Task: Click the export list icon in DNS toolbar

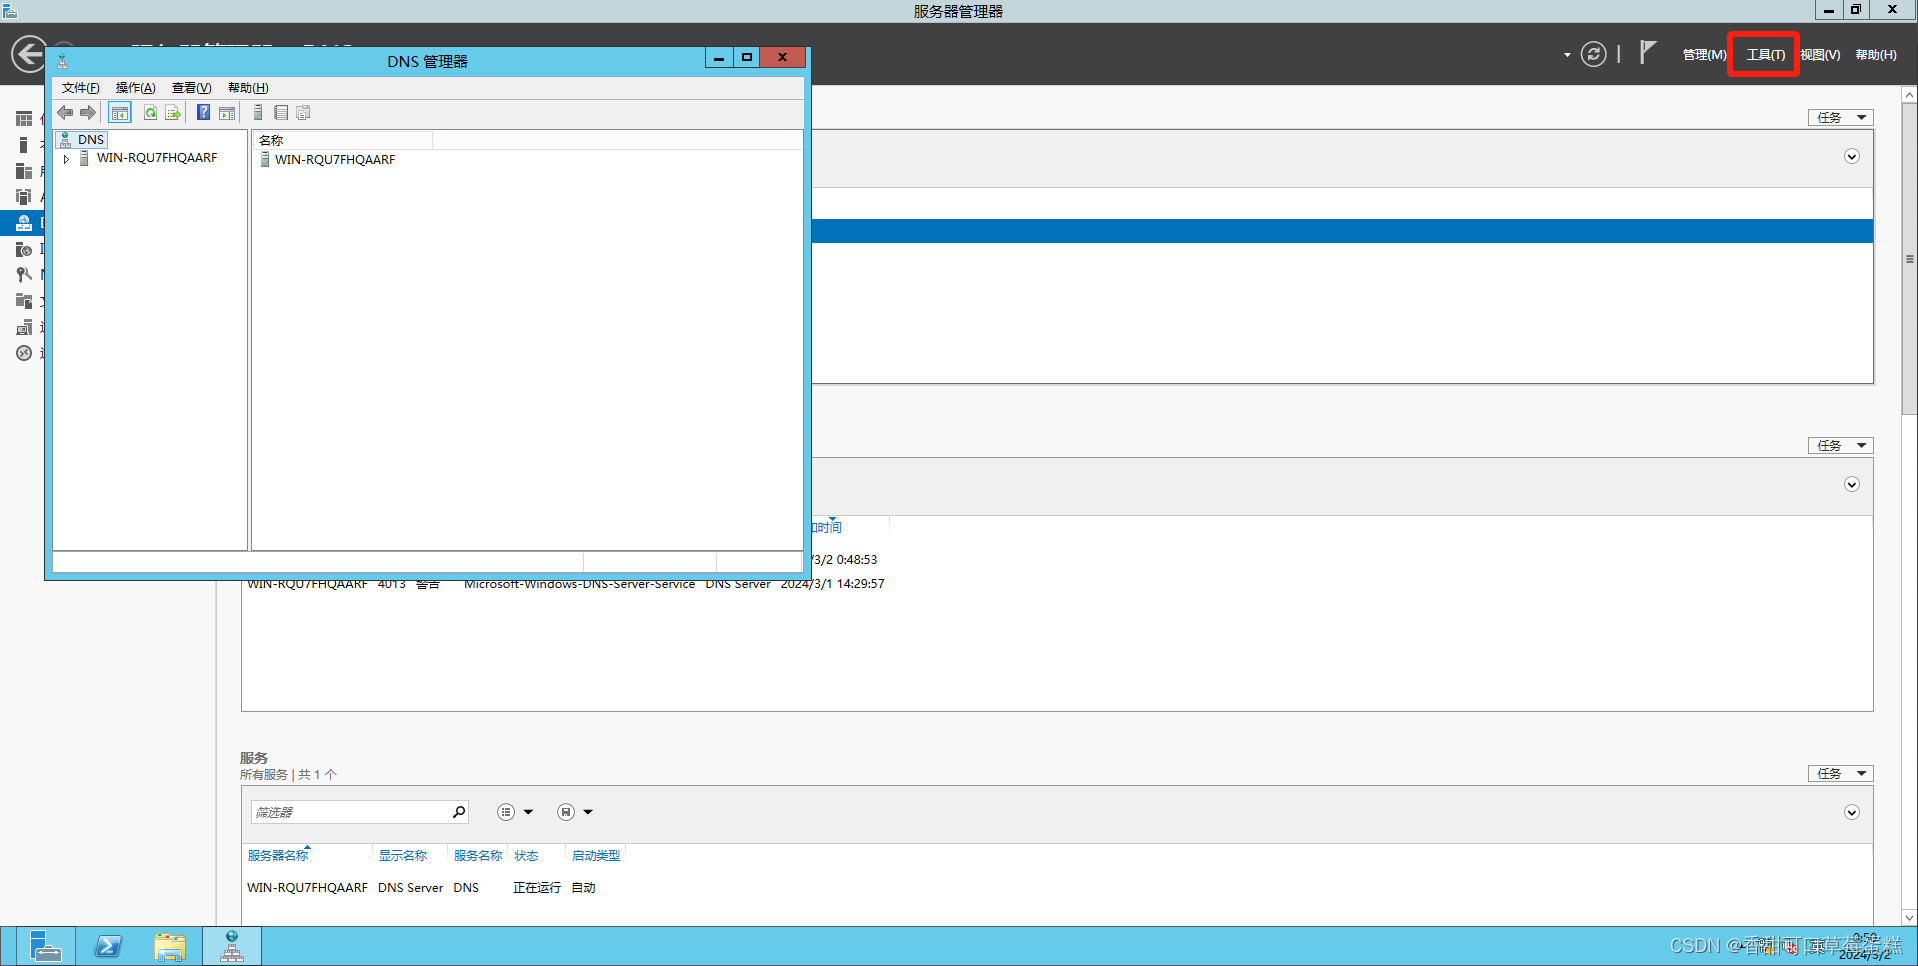Action: tap(173, 113)
